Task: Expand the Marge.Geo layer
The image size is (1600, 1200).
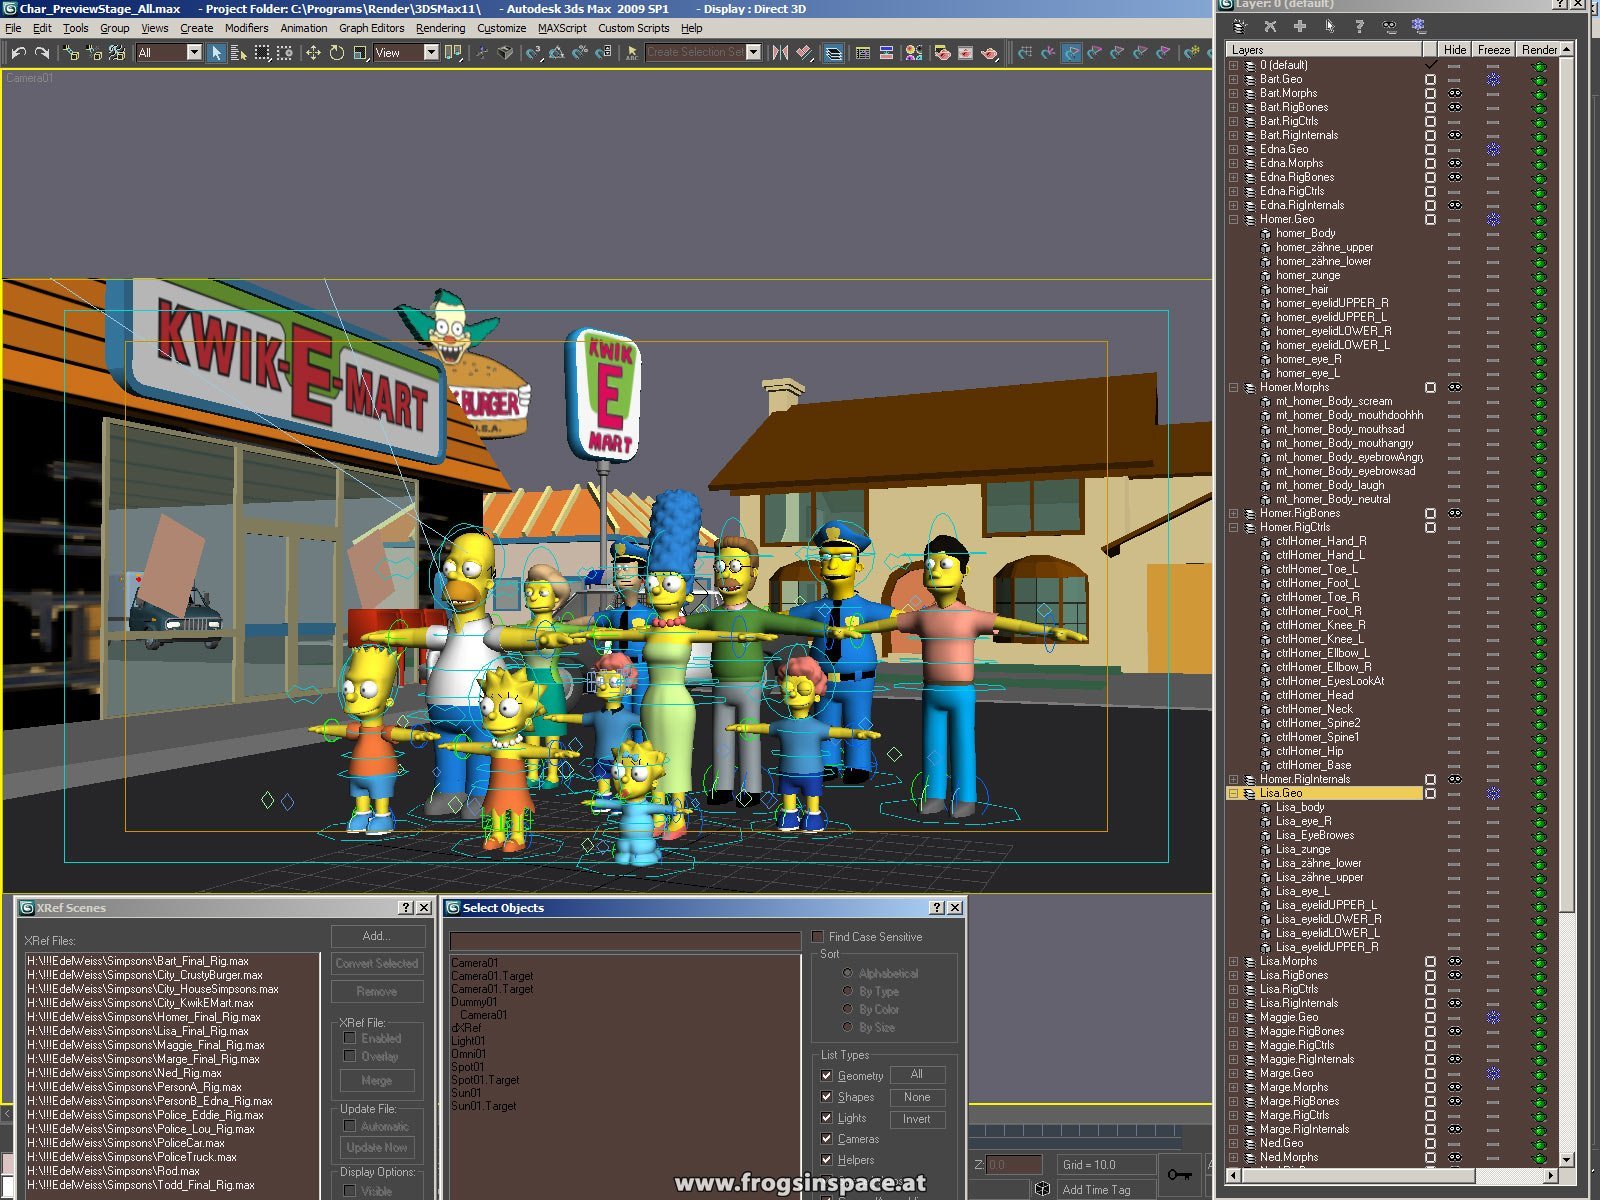Action: click(1233, 1073)
